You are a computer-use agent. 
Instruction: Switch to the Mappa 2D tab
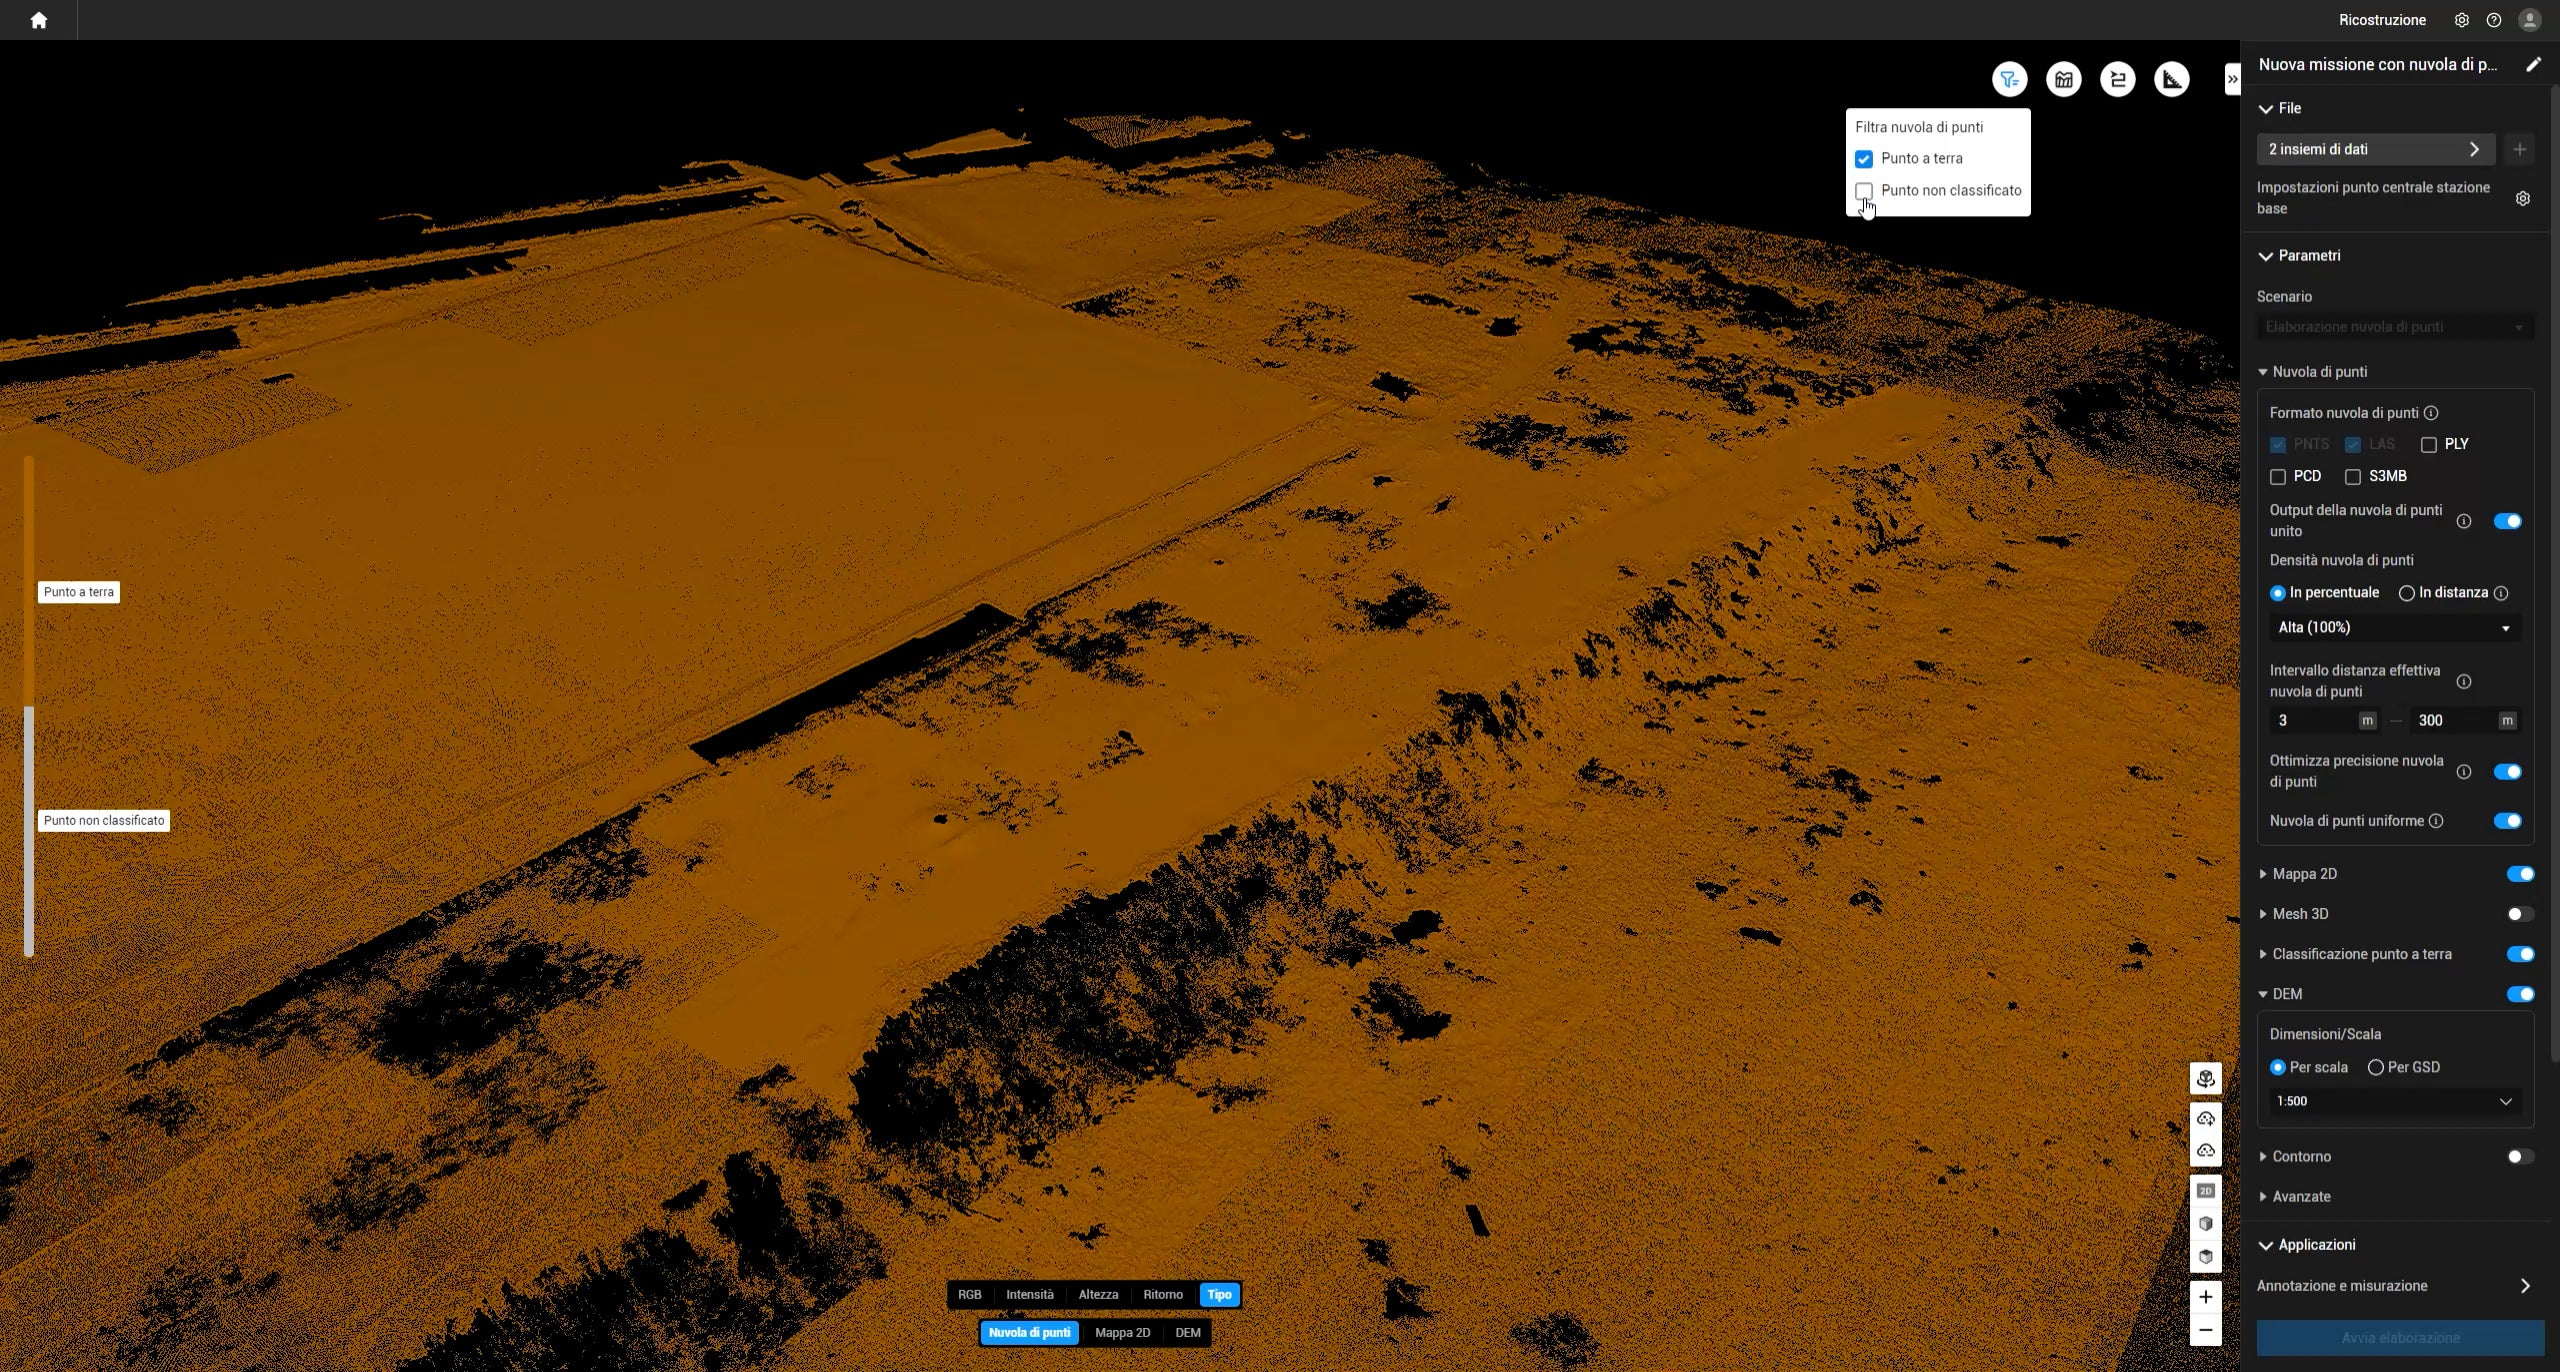click(x=1122, y=1332)
